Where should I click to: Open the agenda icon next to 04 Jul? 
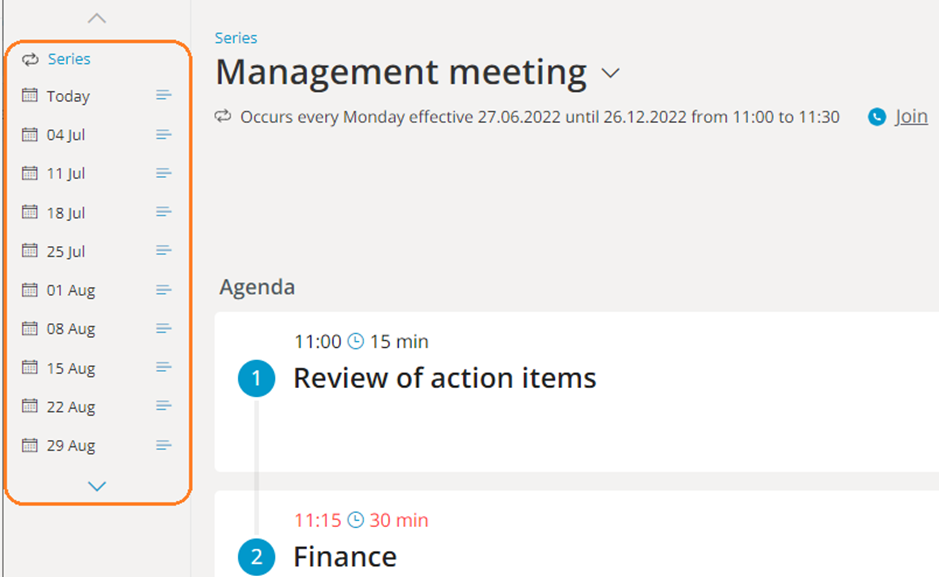point(163,134)
